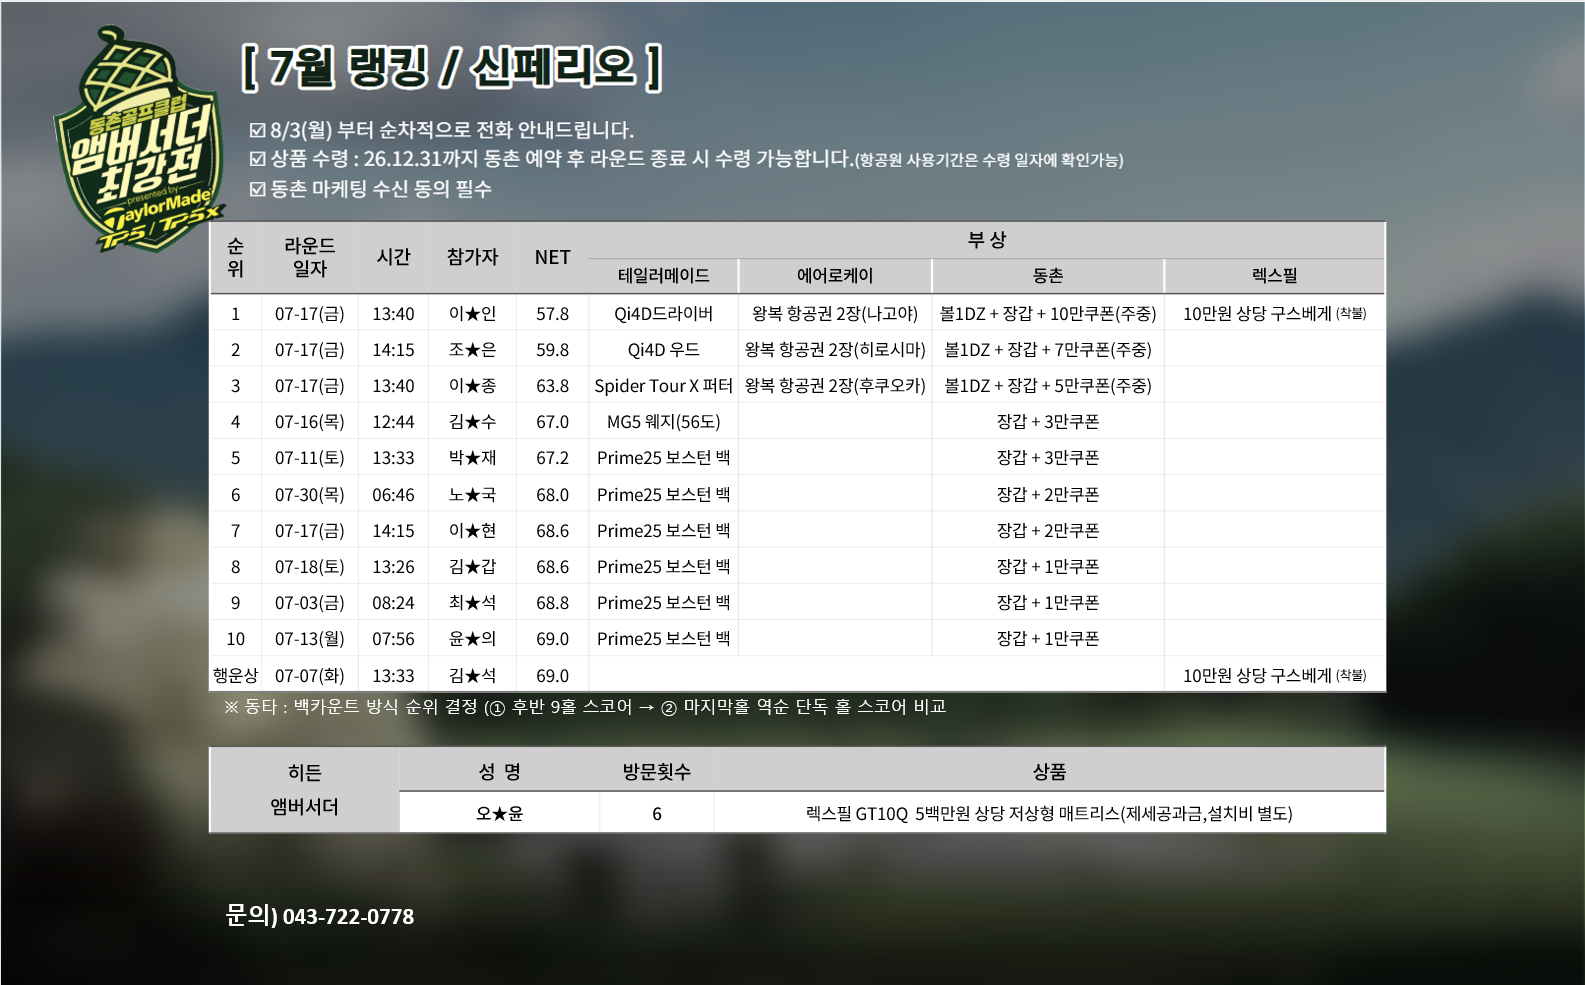
Task: Click the 'NET' column header
Action: (x=552, y=258)
